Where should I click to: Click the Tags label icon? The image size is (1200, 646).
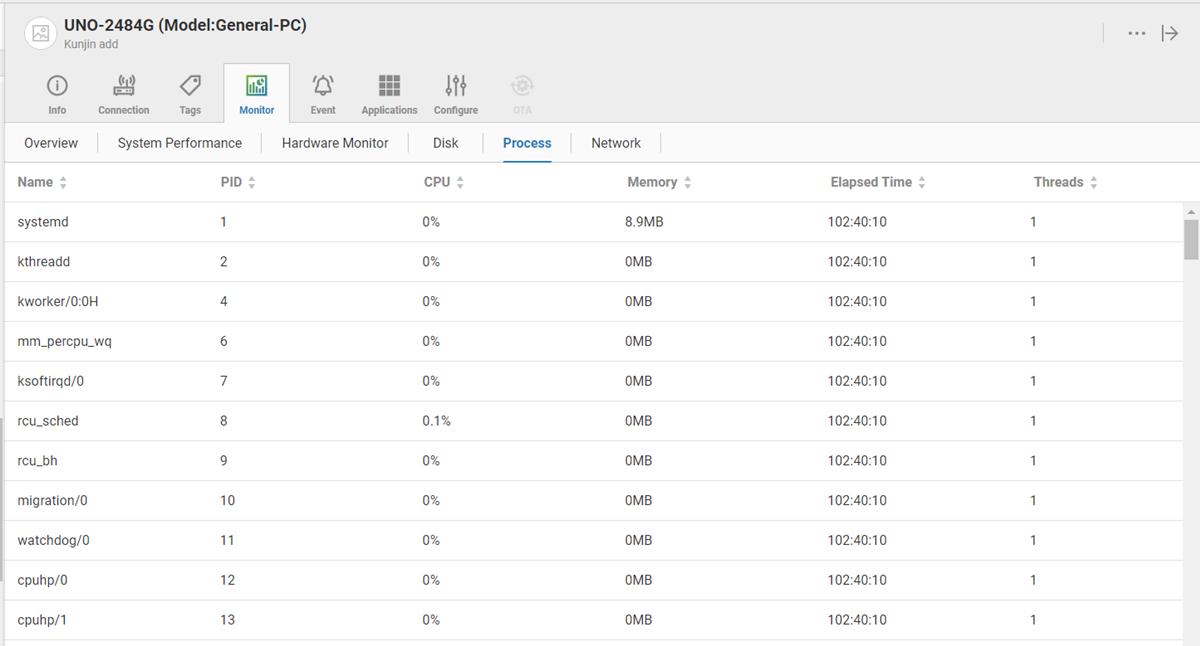pos(190,87)
